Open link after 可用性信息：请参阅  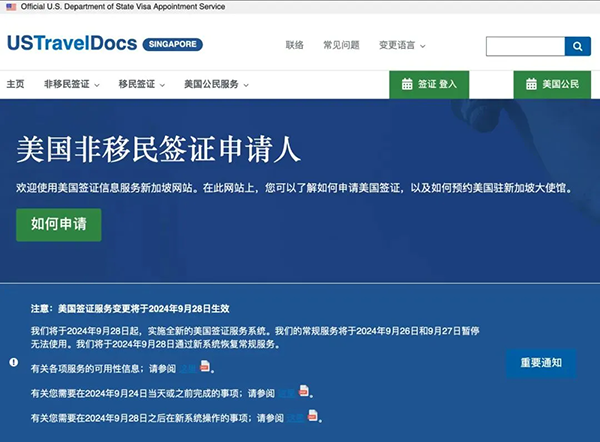pos(188,369)
